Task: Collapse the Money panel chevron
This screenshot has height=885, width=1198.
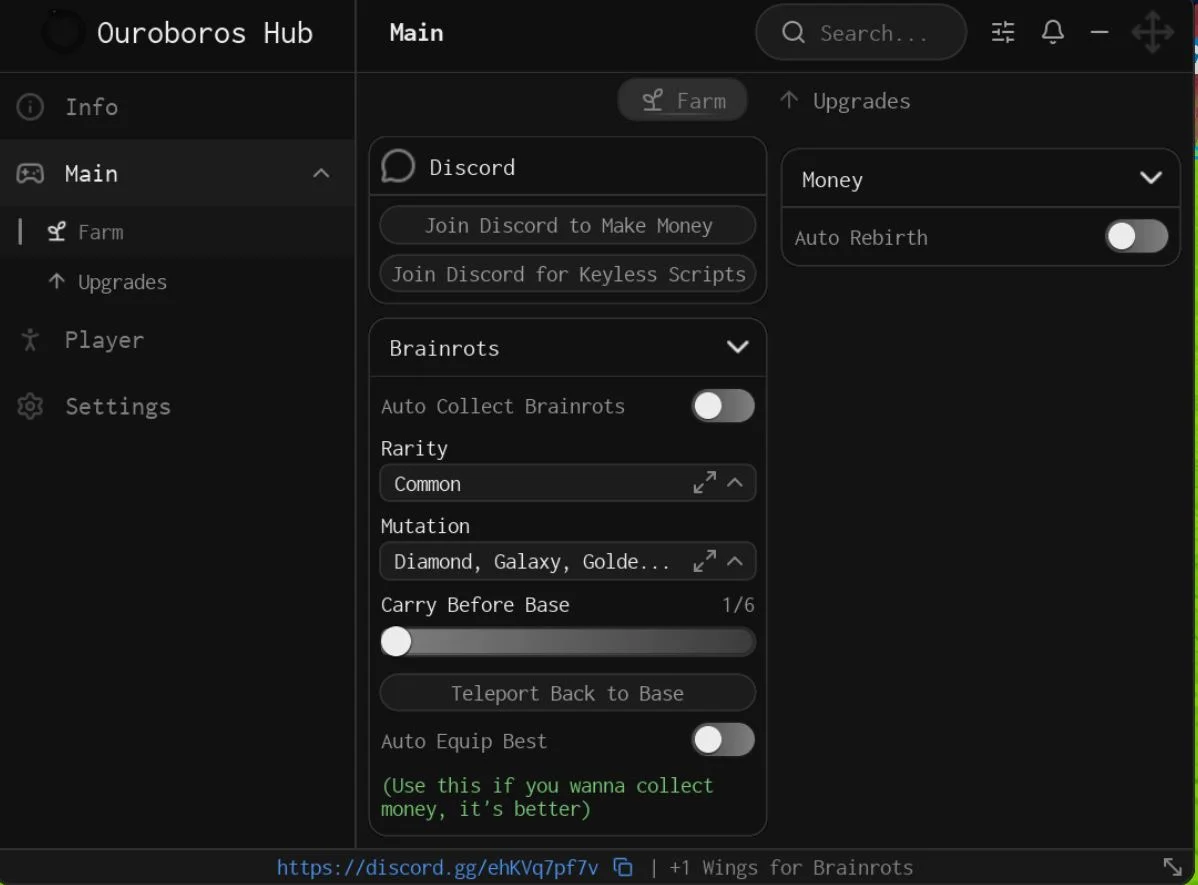Action: coord(1151,178)
